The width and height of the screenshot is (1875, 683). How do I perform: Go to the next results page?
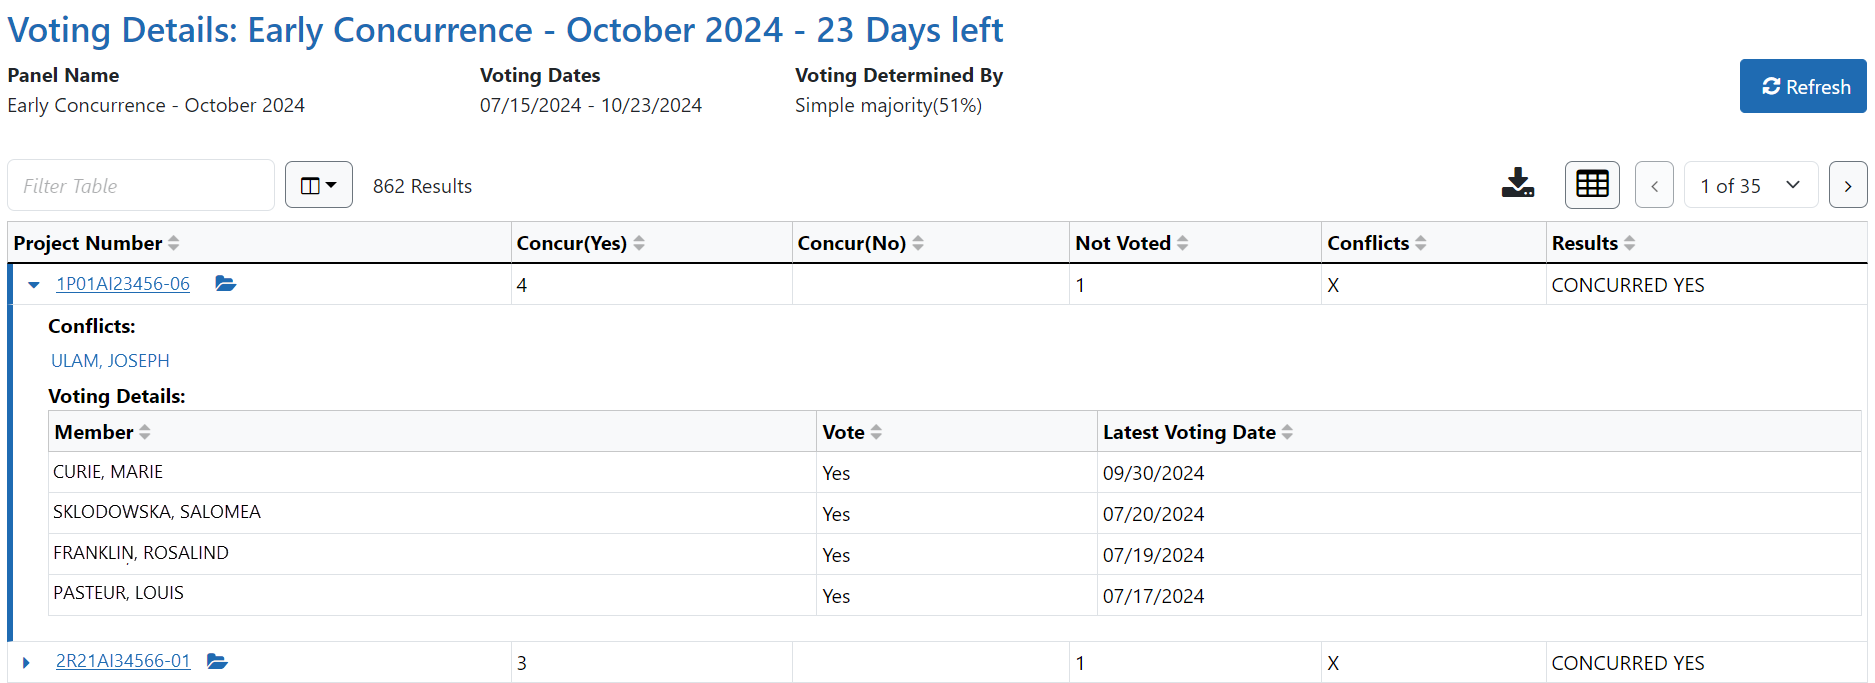tap(1847, 185)
